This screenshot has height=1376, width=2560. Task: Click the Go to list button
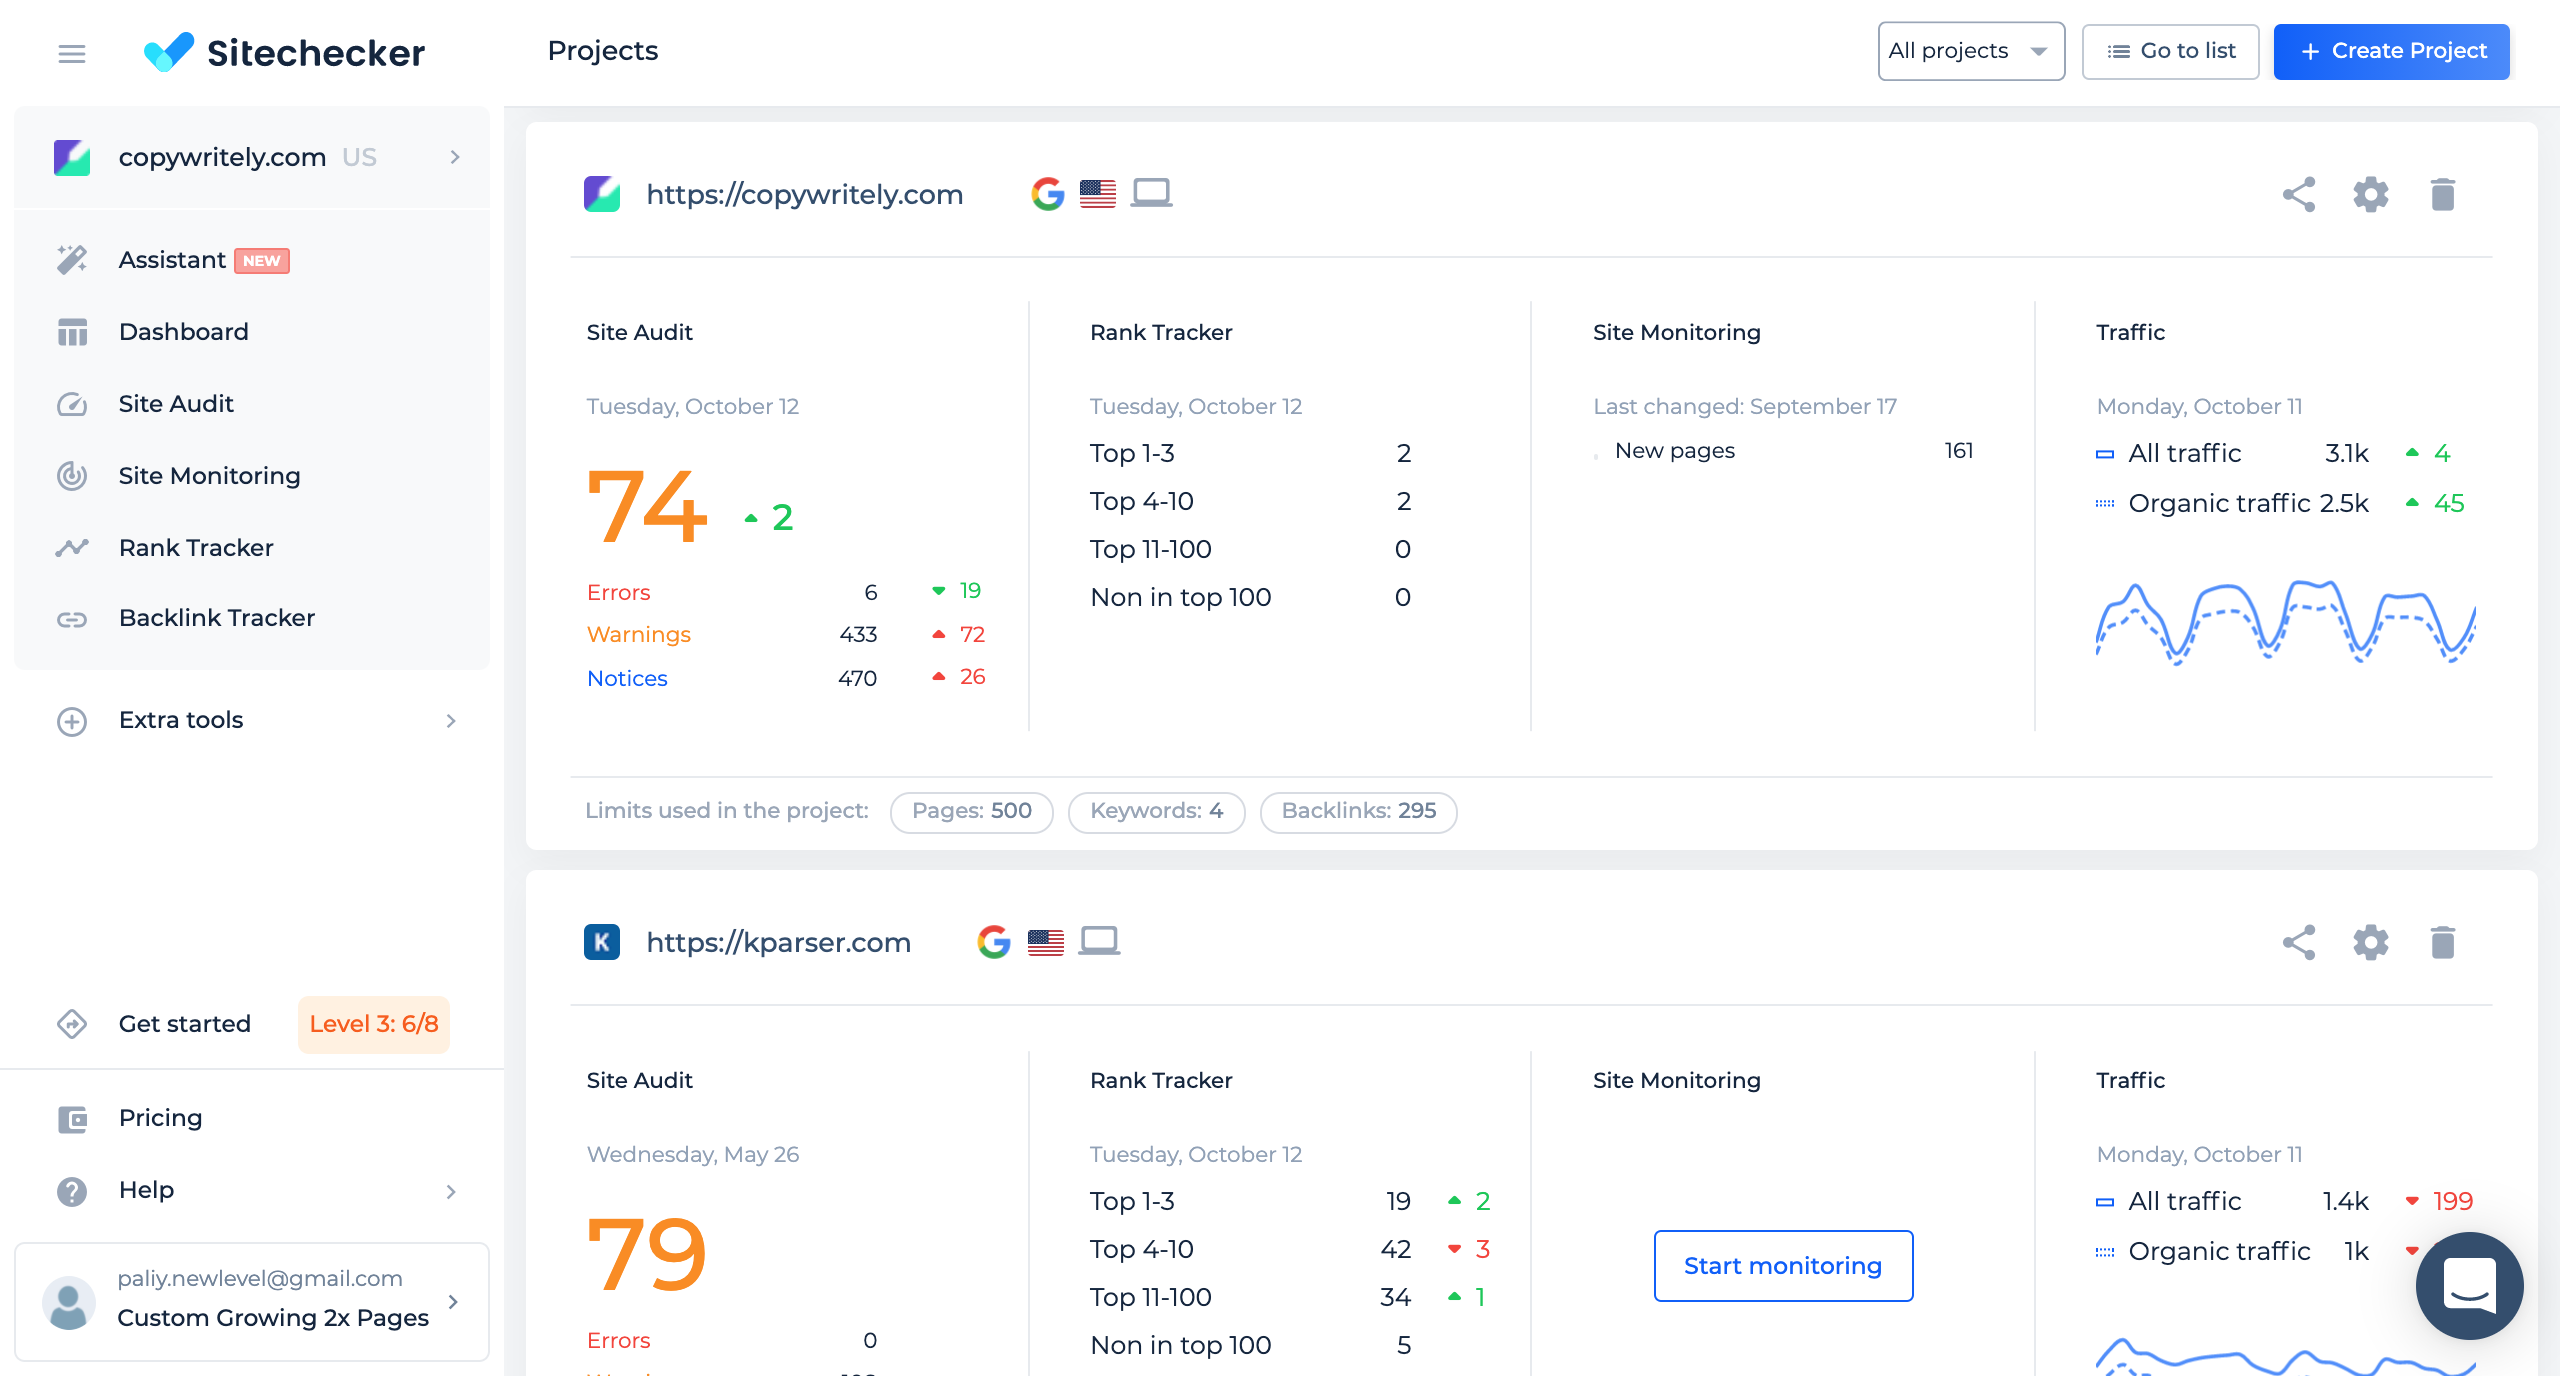tap(2170, 51)
